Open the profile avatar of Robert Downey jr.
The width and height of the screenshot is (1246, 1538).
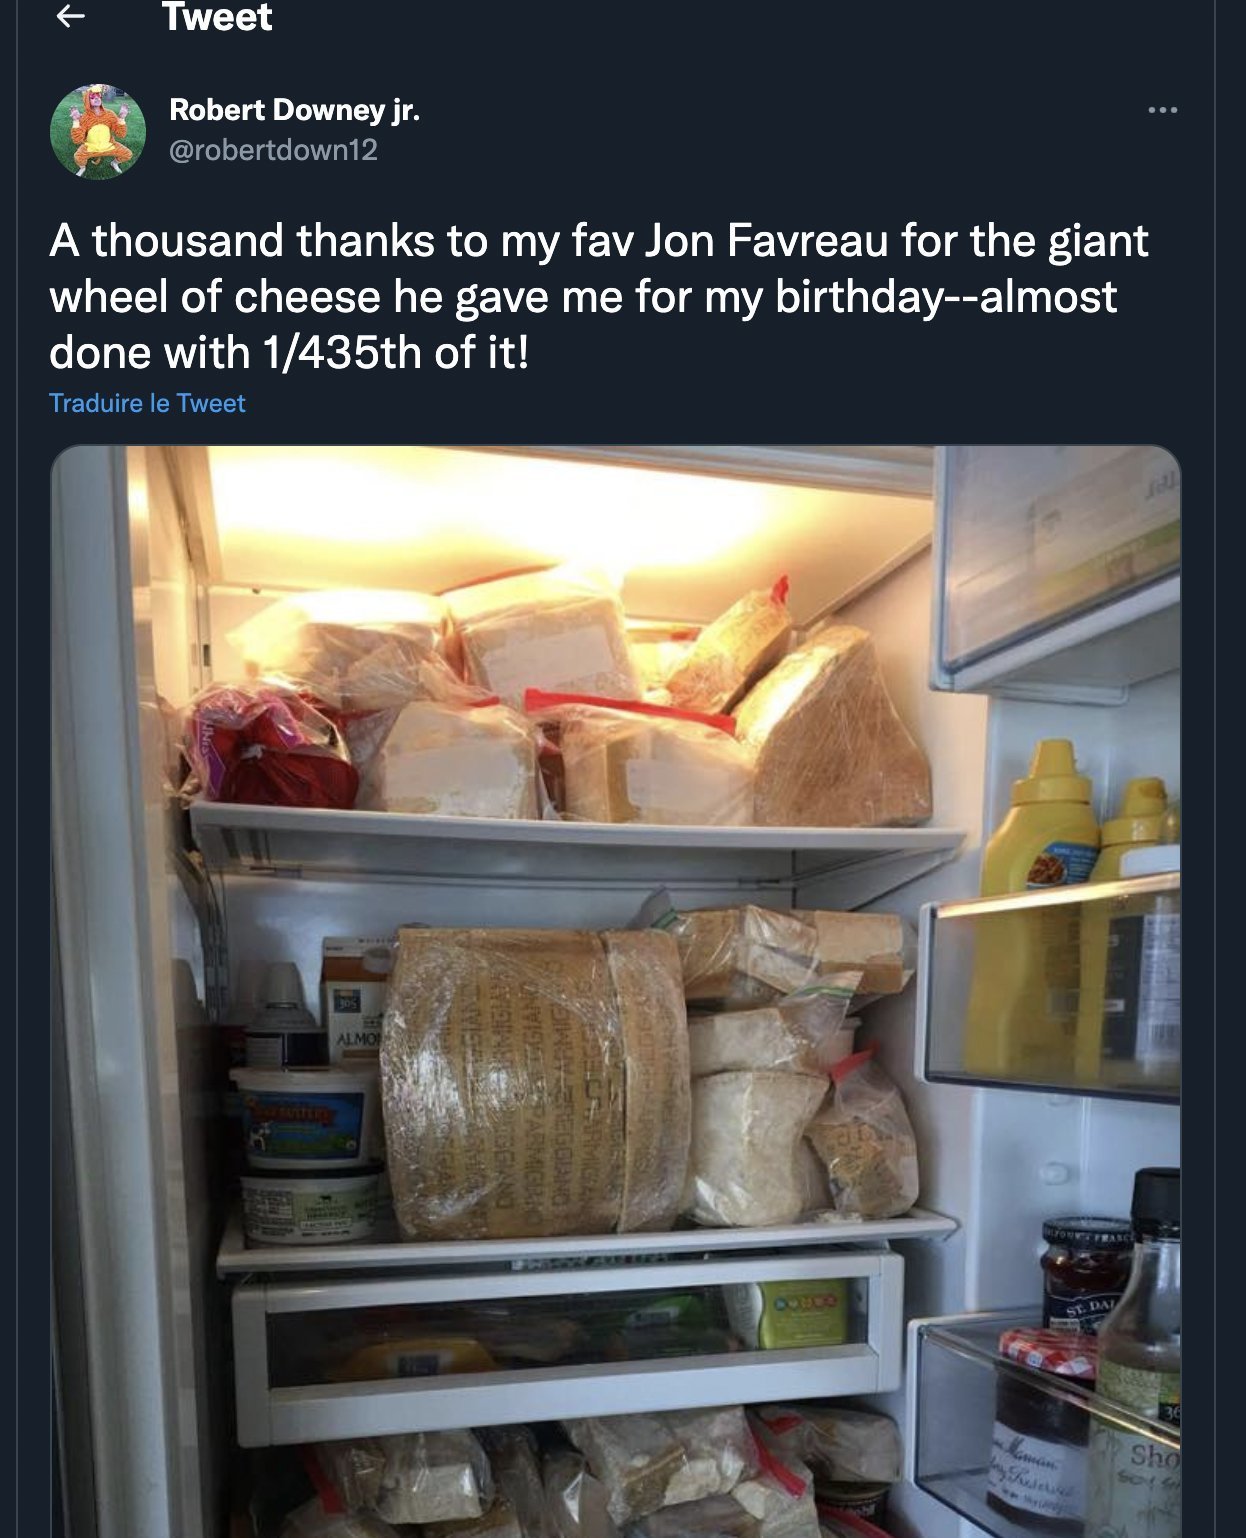coord(98,131)
